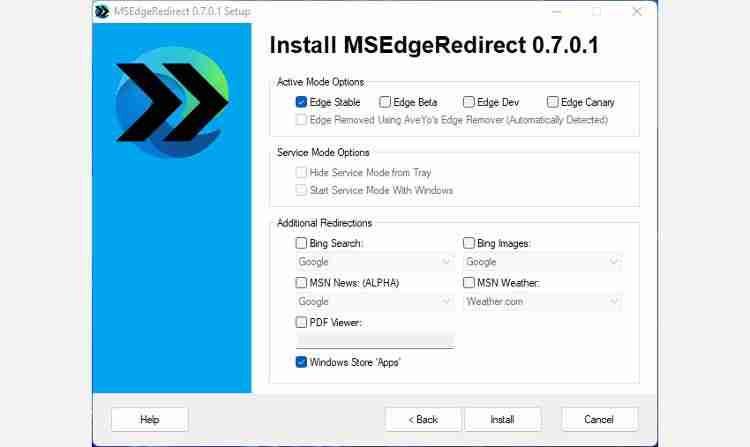The width and height of the screenshot is (750, 447).
Task: Click the Install button
Action: [503, 420]
